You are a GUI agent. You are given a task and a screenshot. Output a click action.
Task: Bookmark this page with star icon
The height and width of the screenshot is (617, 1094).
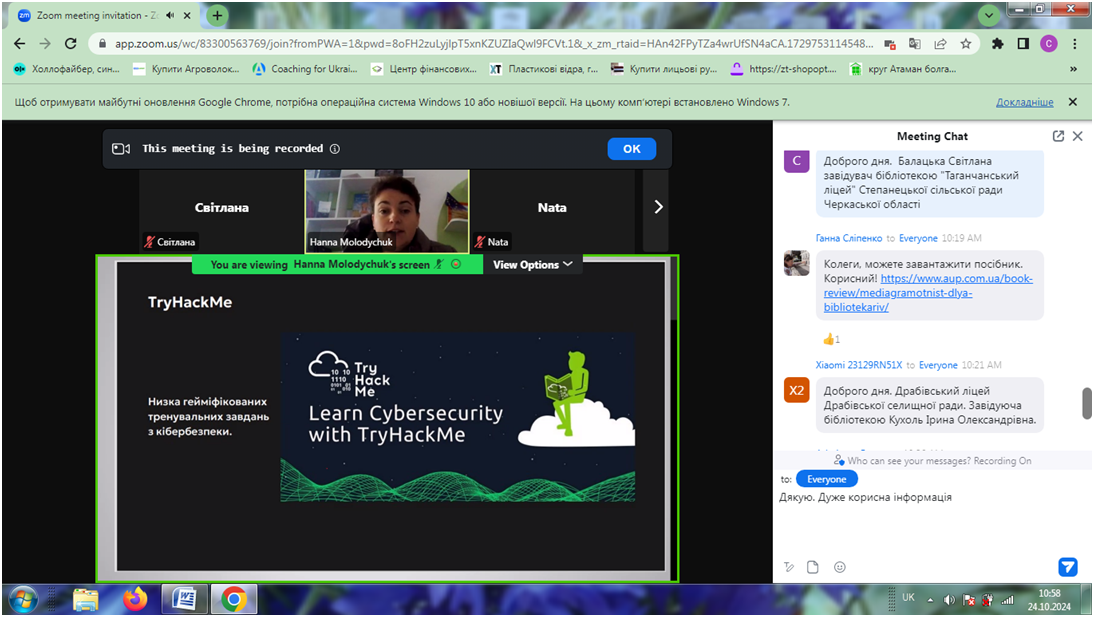966,43
